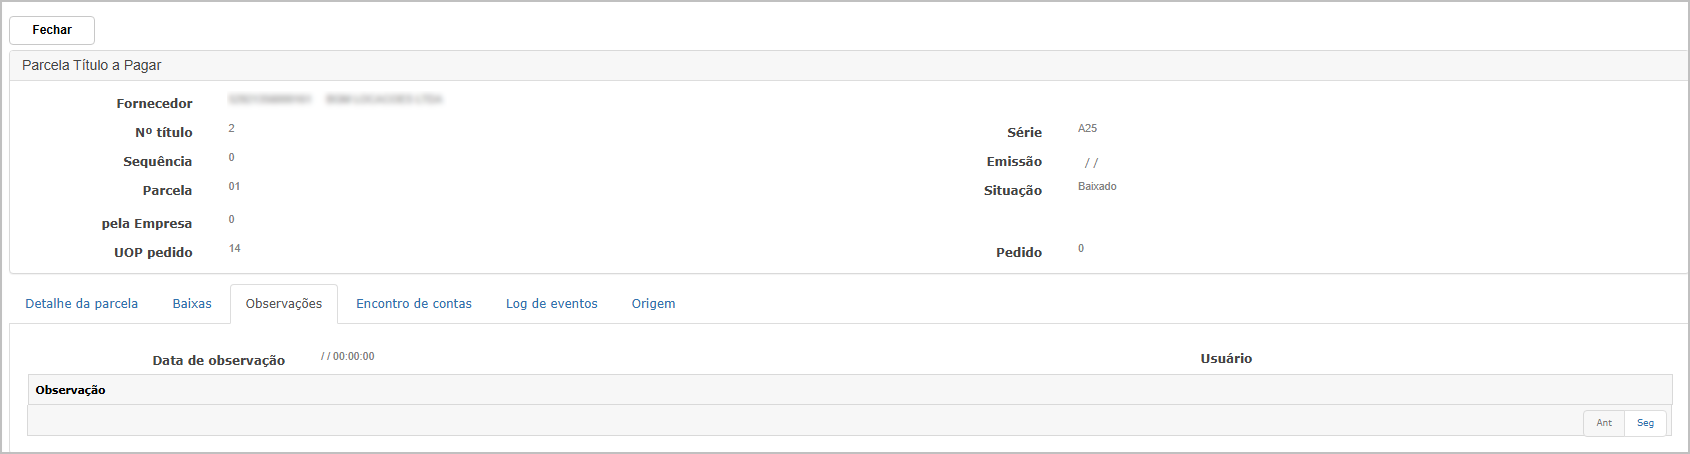Click the Data de observação value
Image resolution: width=1690 pixels, height=454 pixels.
pyautogui.click(x=348, y=356)
